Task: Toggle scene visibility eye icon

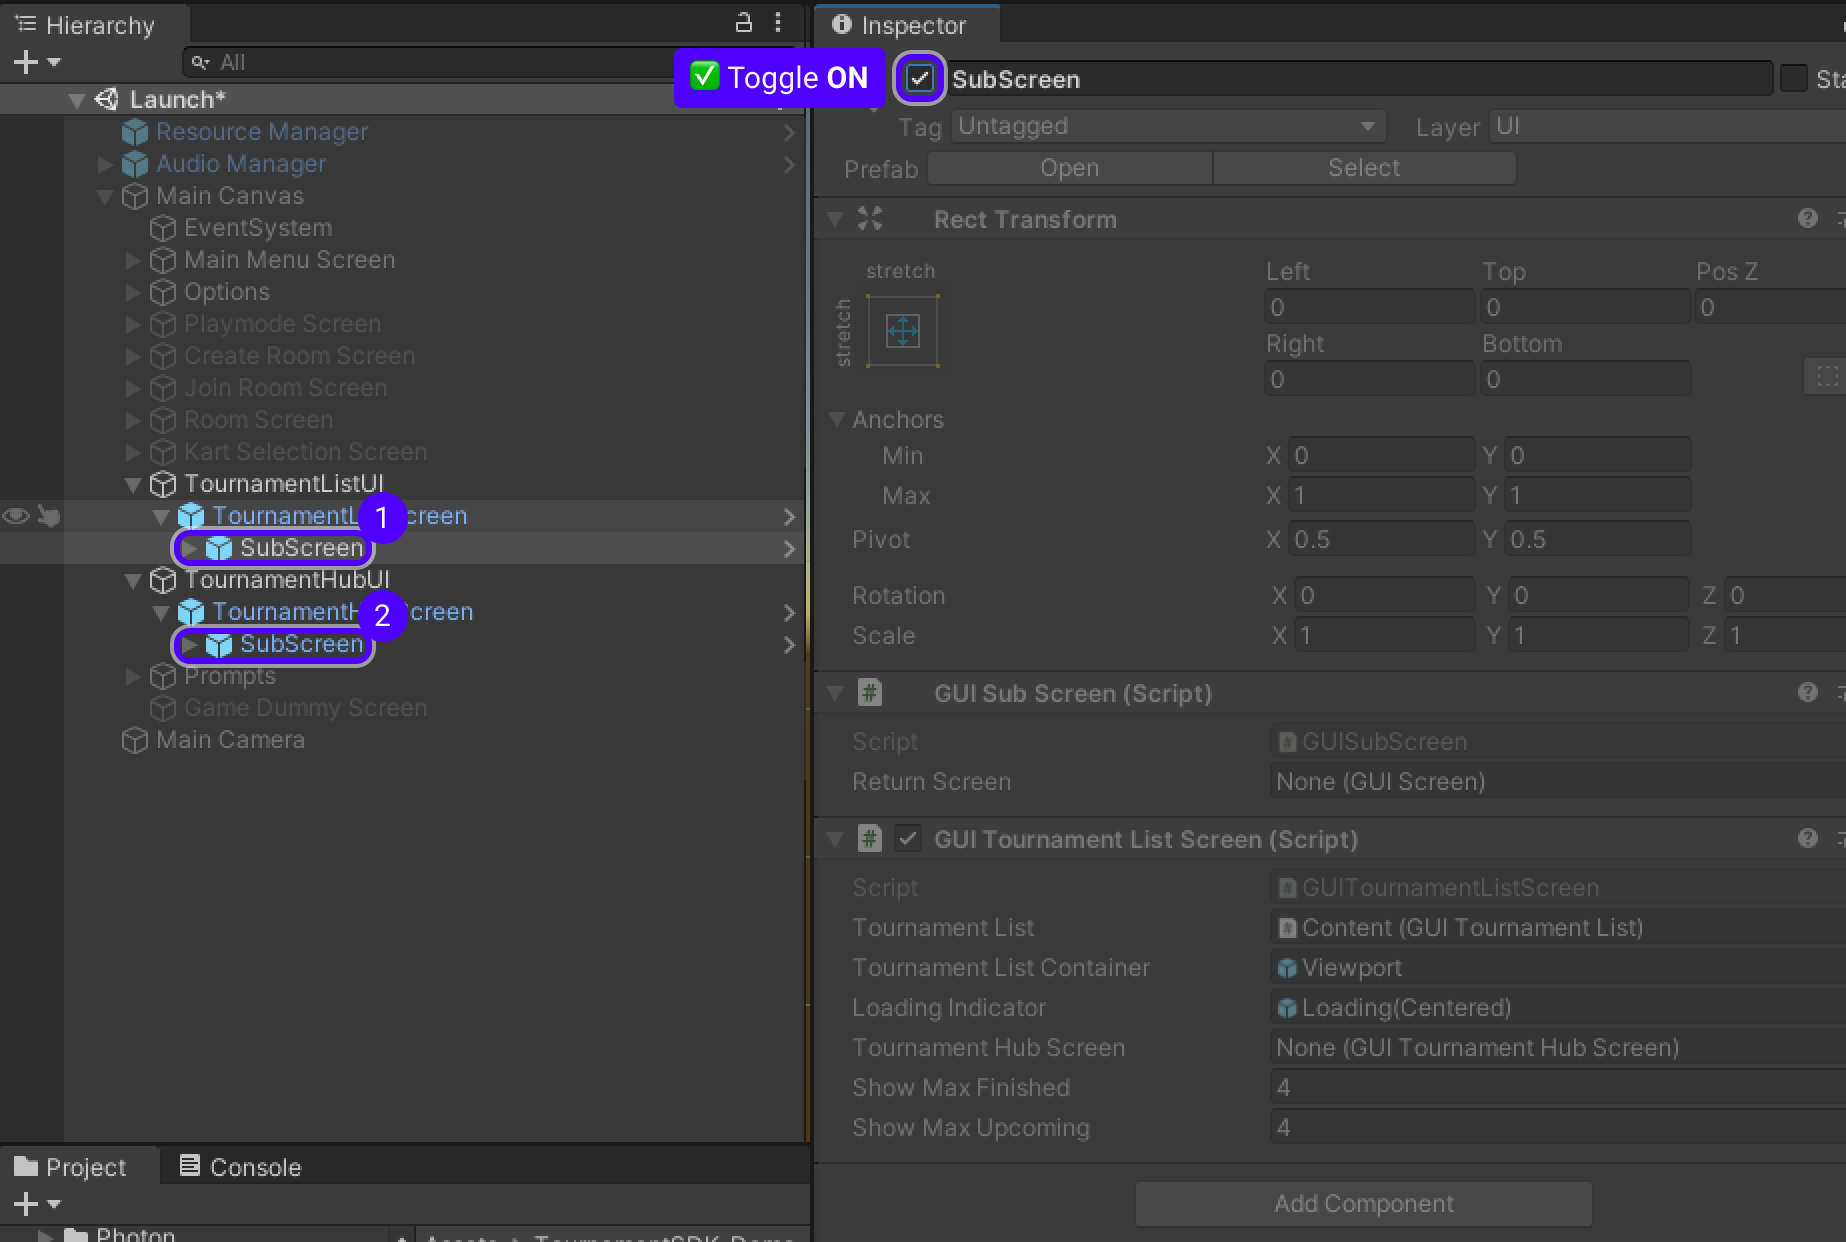Action: [16, 516]
